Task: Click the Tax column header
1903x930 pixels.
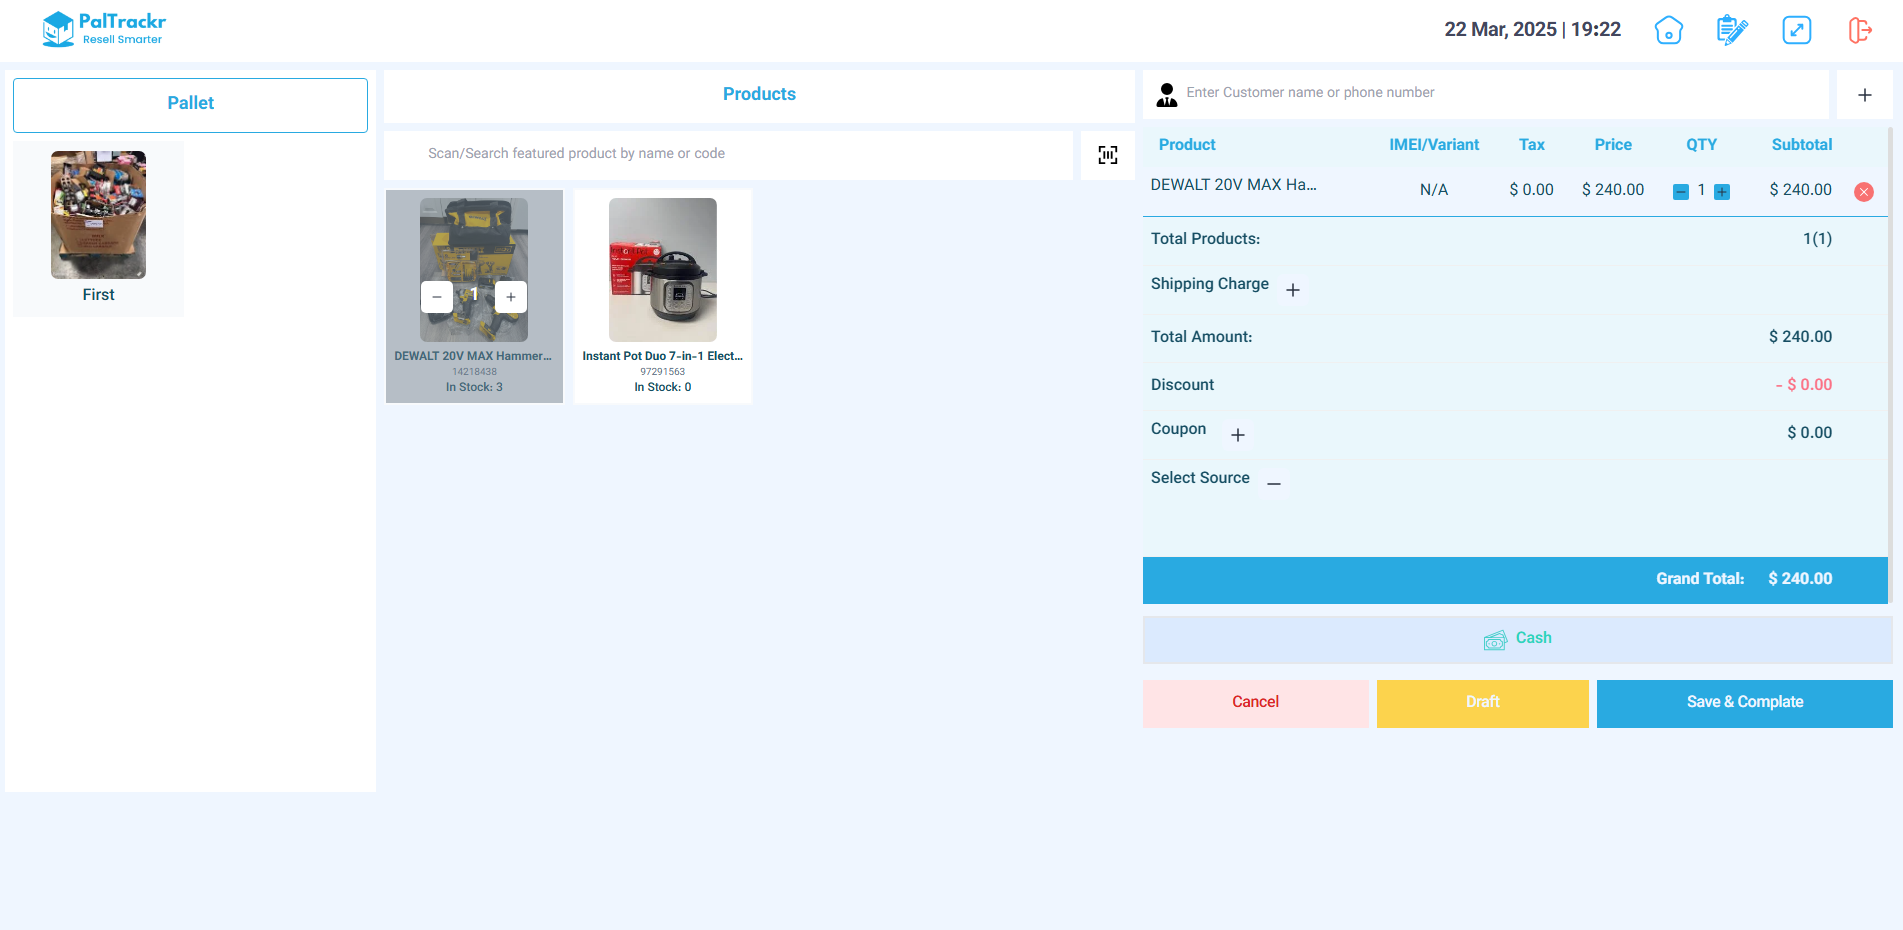Action: [1532, 145]
